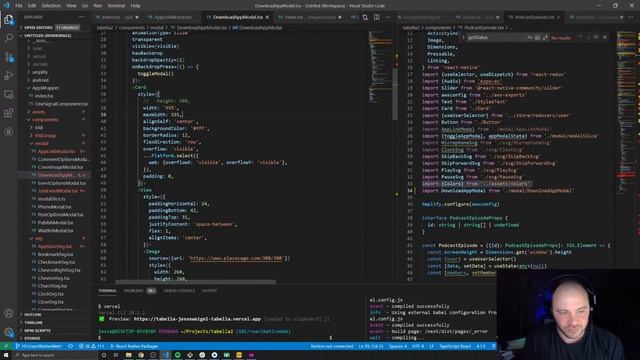Click the UTF-8 encoding in the status bar
640x360 pixels.
418,346
